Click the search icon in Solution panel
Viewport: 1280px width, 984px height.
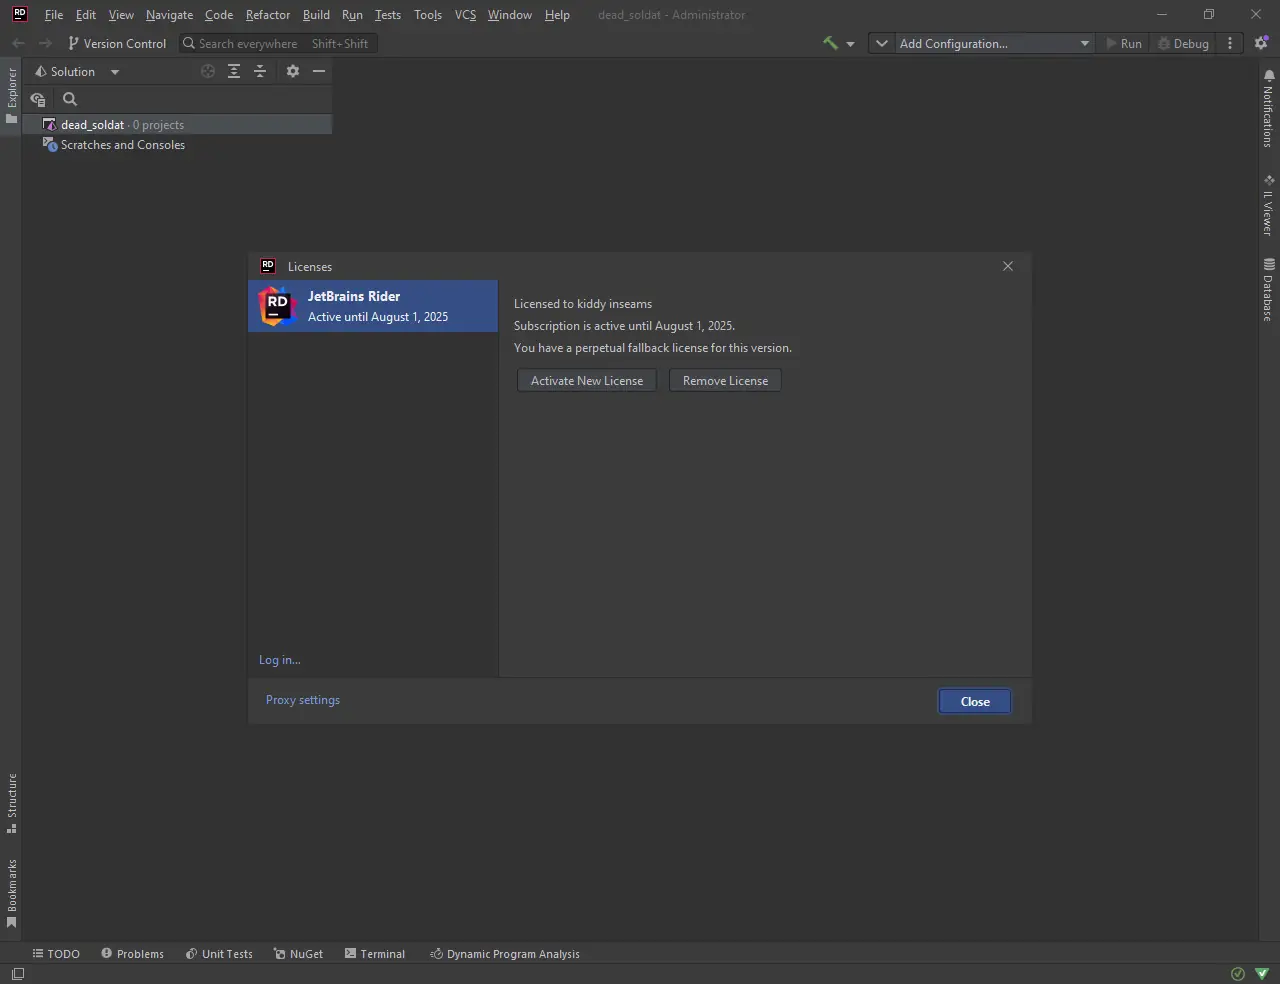click(x=70, y=99)
